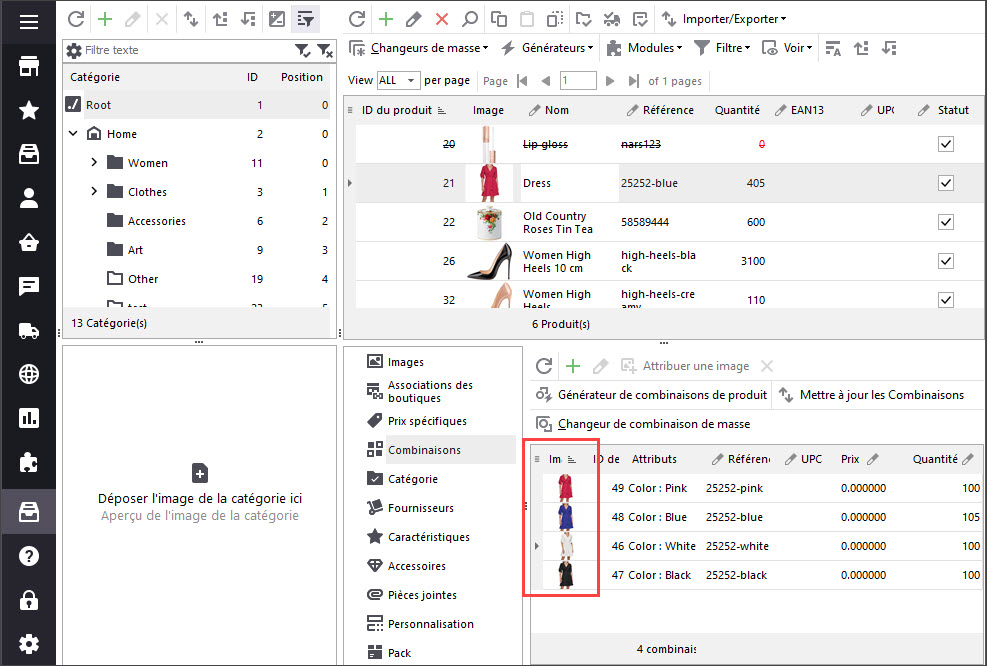Copy the selected product
Viewport: 987px width, 666px height.
click(499, 19)
